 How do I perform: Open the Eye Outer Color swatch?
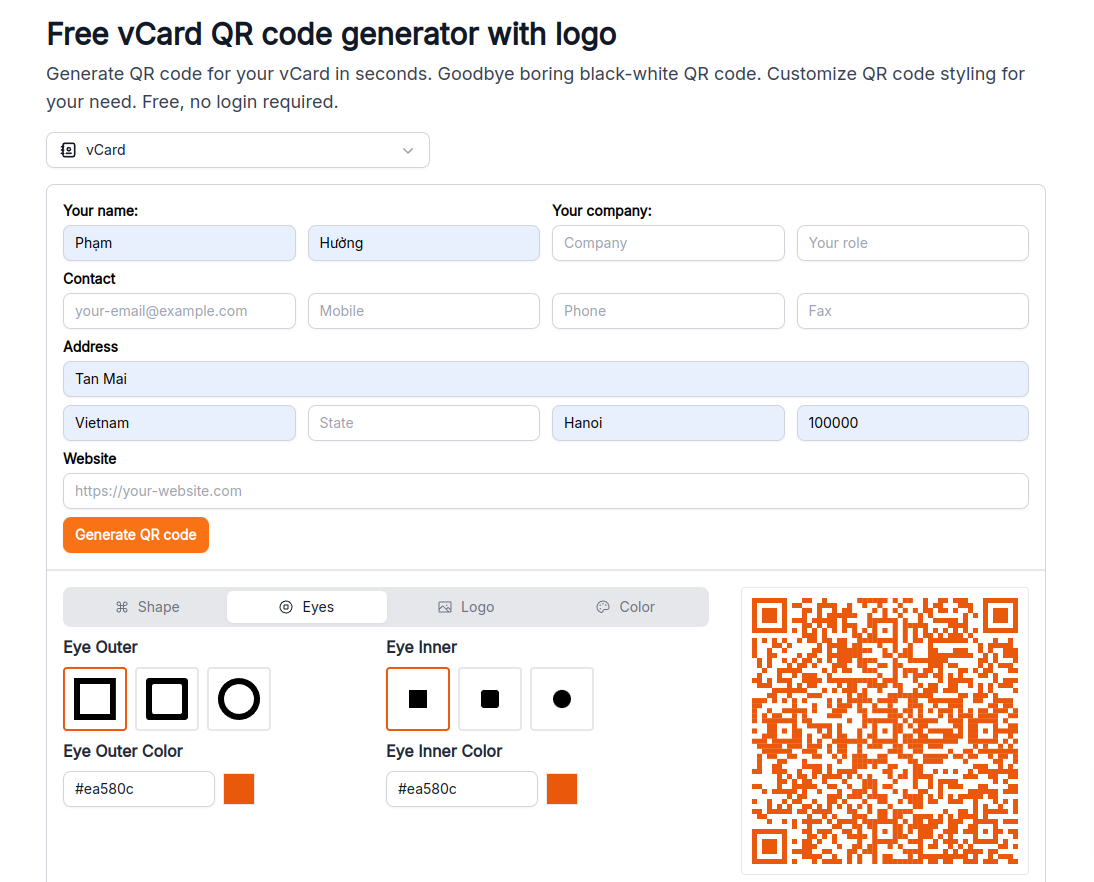(239, 789)
